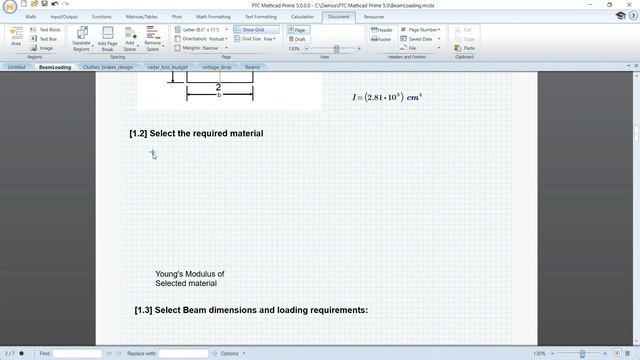Open Help with the question mark icon
The image size is (640, 360).
[633, 16]
